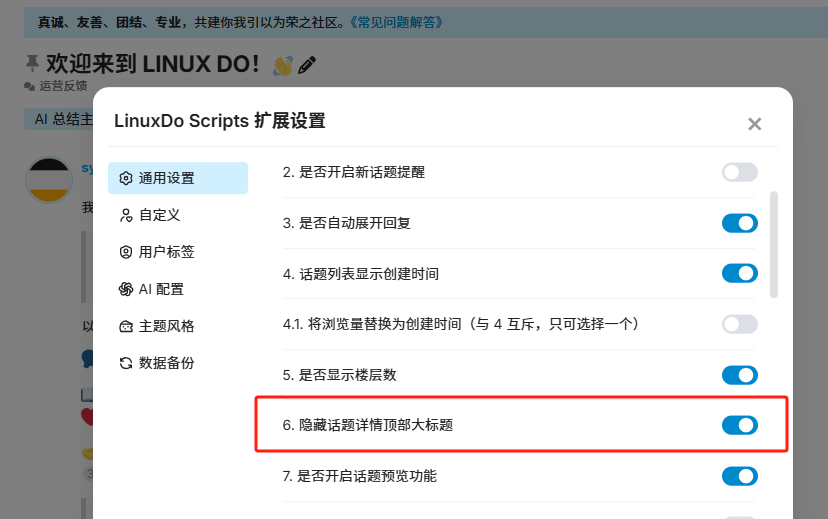Viewport: 828px width, 519px height.
Task: Switch off 是否开启话题预览功能 toggle
Action: coord(740,476)
